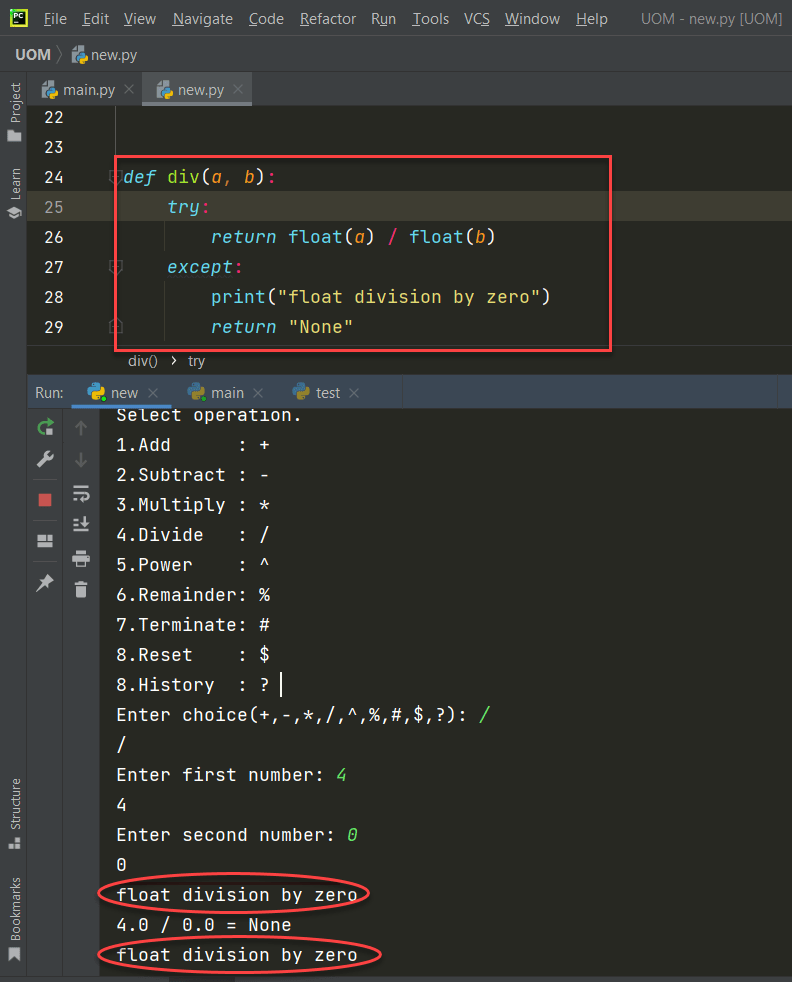Restore layout using the run panel layout icon
This screenshot has width=792, height=982.
click(x=45, y=540)
